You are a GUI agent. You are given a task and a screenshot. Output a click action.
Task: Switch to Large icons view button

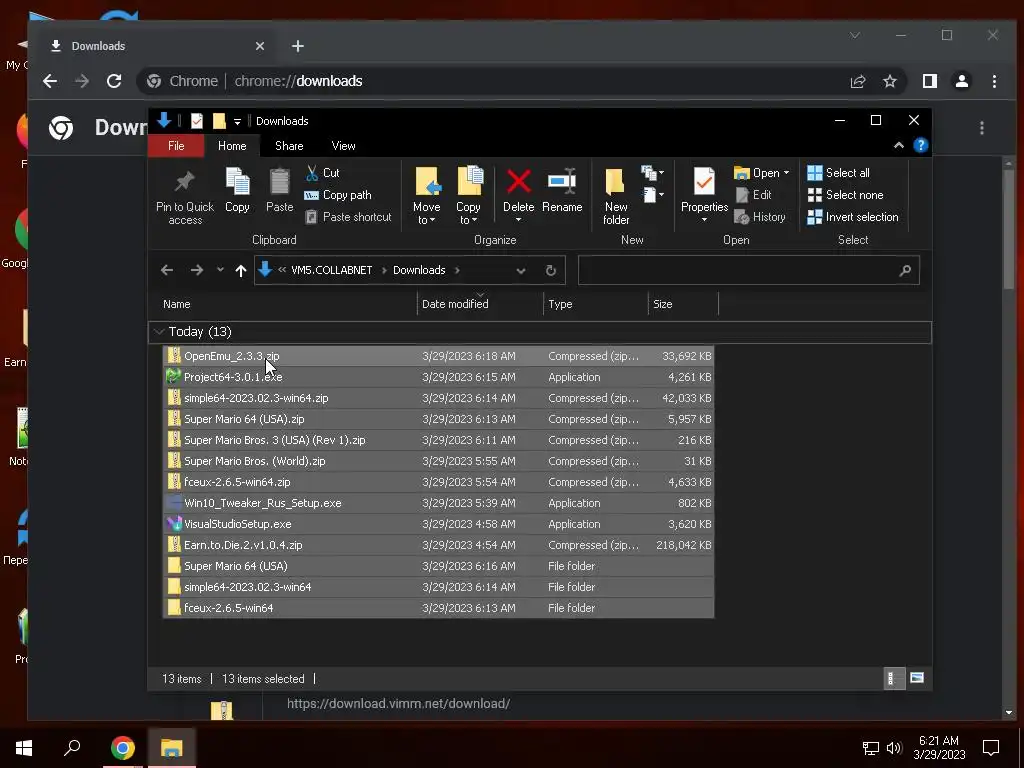(x=917, y=678)
